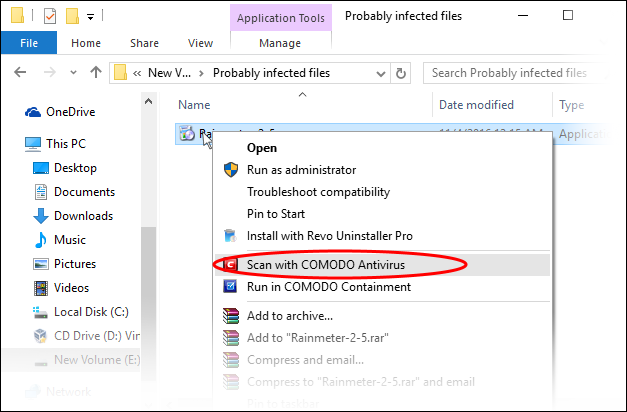627x412 pixels.
Task: Switch to the Share ribbon tab
Action: click(x=144, y=43)
